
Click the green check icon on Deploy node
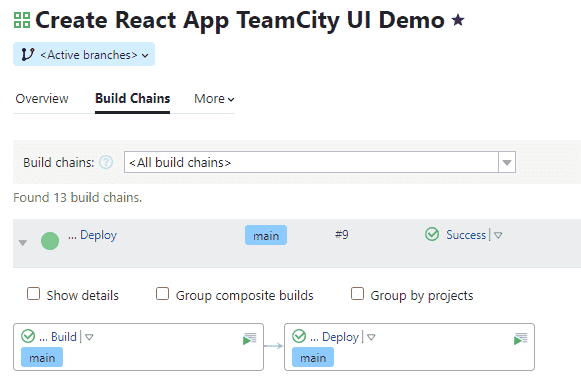point(299,336)
